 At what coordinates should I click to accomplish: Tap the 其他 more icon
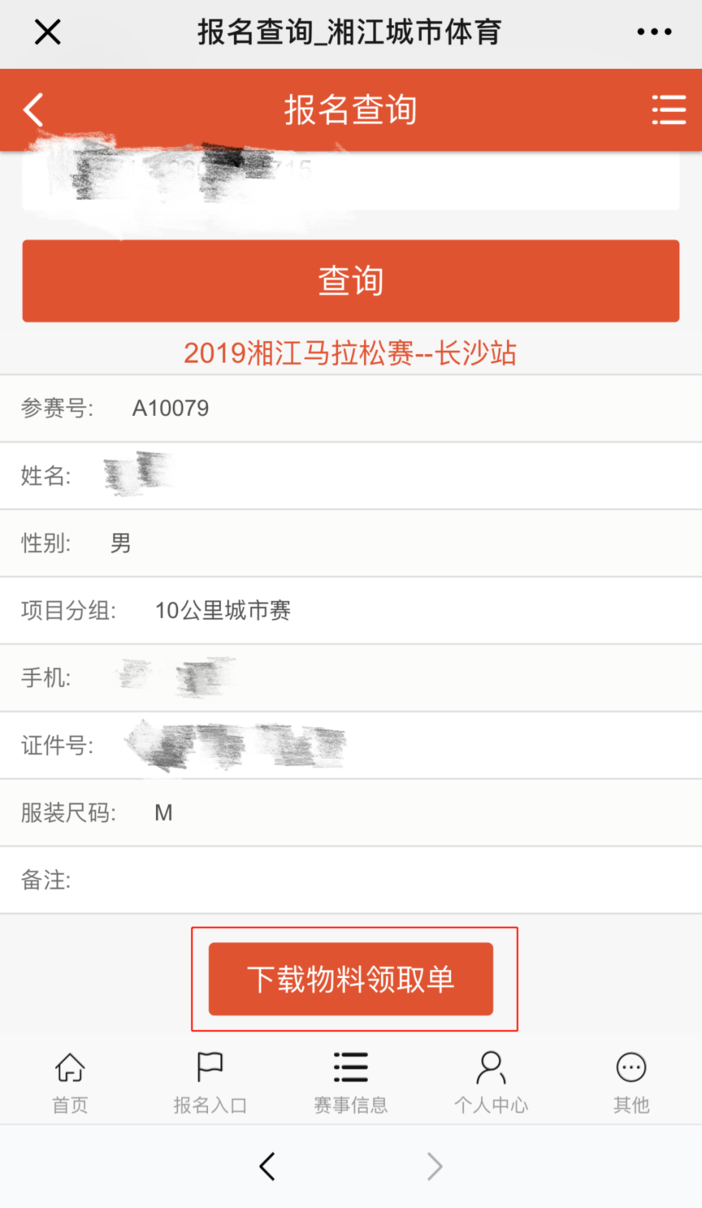[631, 1068]
